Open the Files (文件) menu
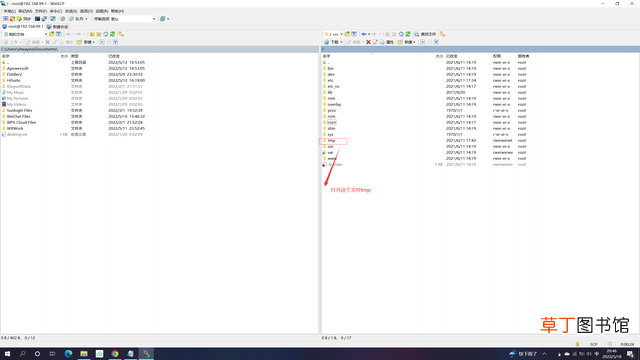 tap(41, 11)
